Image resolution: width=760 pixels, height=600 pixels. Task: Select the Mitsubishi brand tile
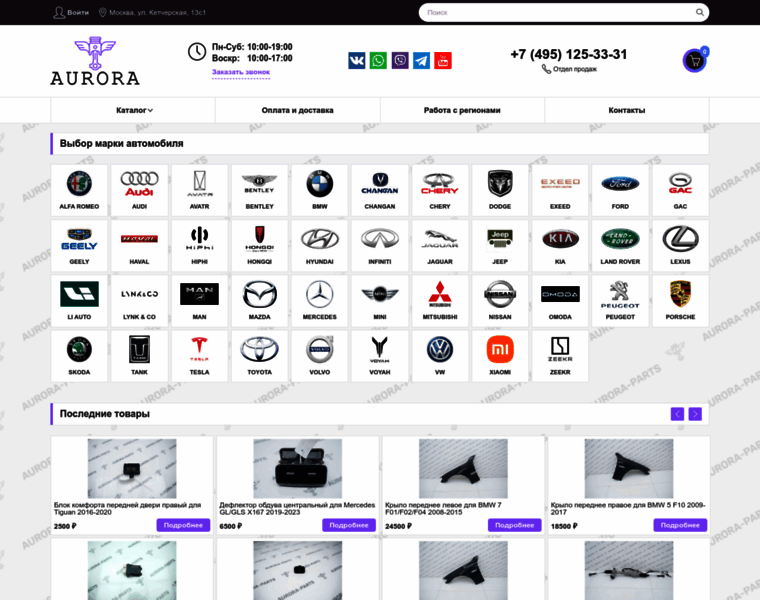[x=440, y=300]
